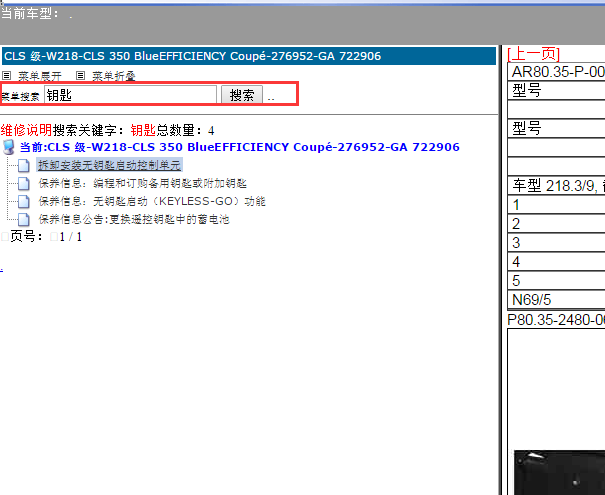Click document icon beside 编程和订购备用钥匙
Screen dimensions: 605x495
(x=24, y=184)
